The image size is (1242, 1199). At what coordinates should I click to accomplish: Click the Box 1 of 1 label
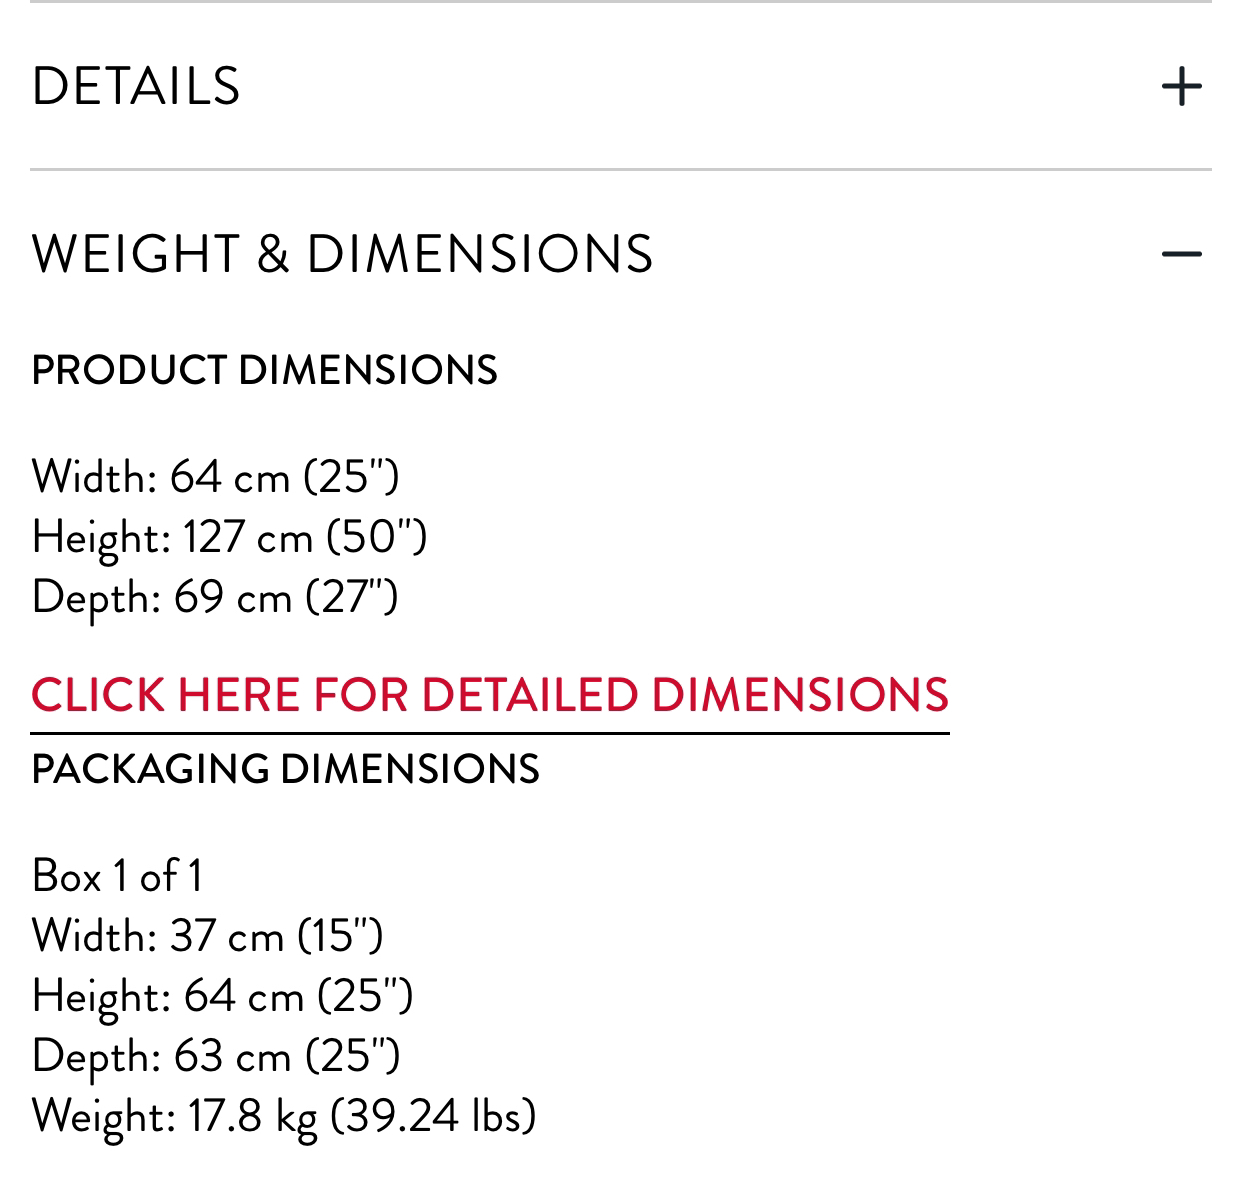(117, 877)
